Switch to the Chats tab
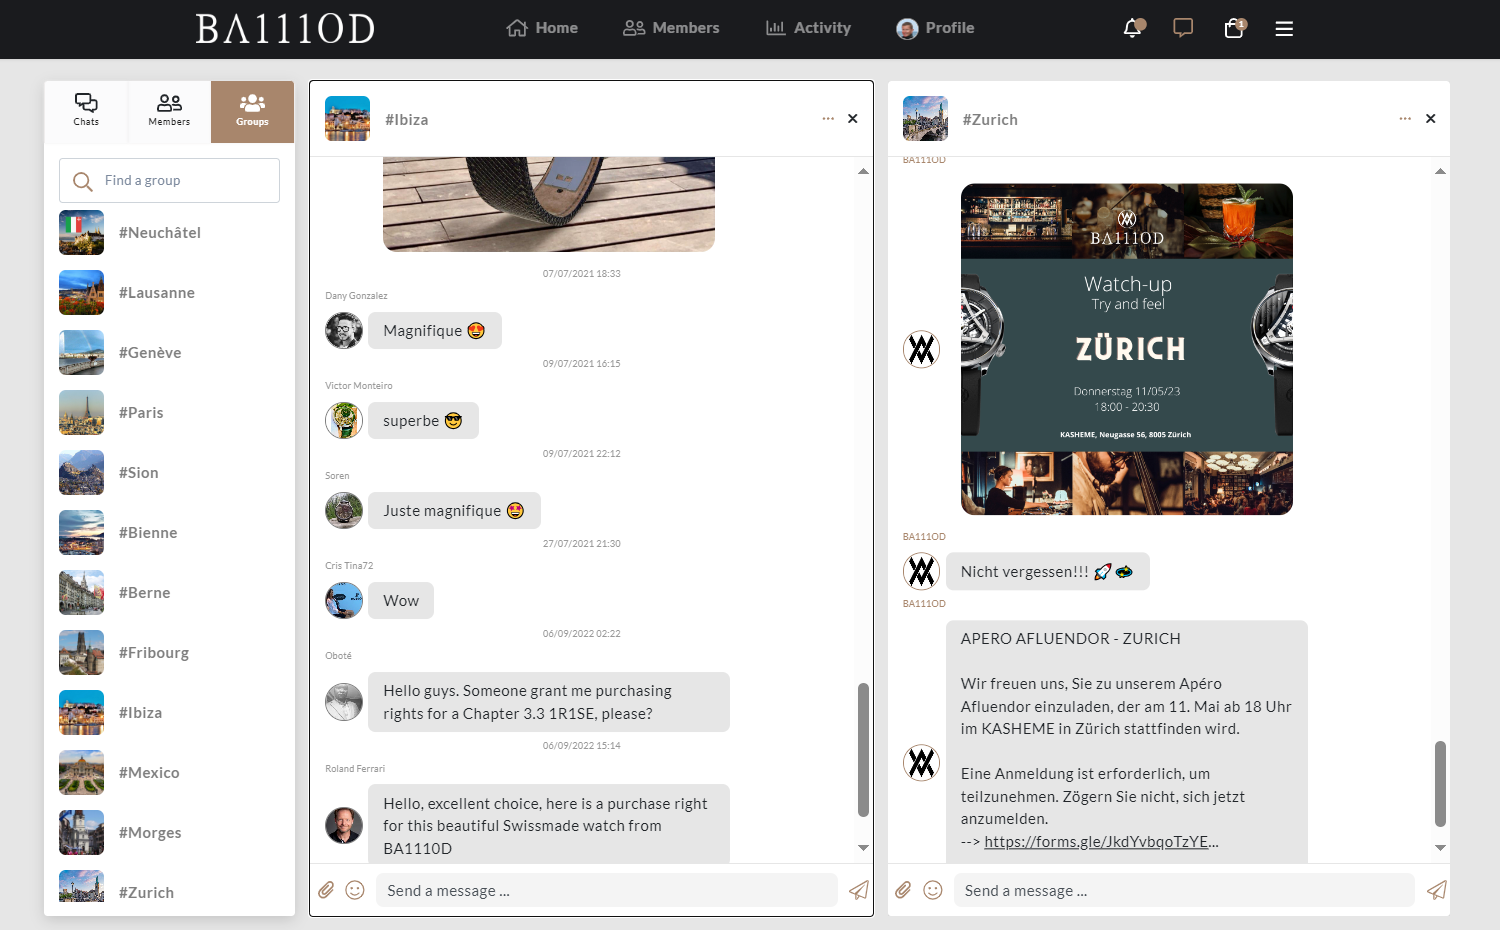Screen dimensions: 1500x930 point(86,110)
